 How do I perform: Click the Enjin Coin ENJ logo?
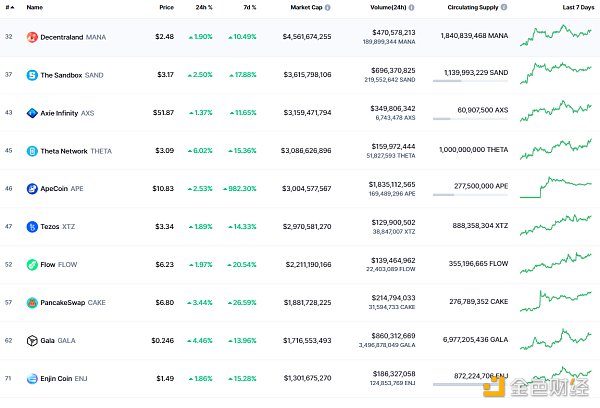click(32, 378)
